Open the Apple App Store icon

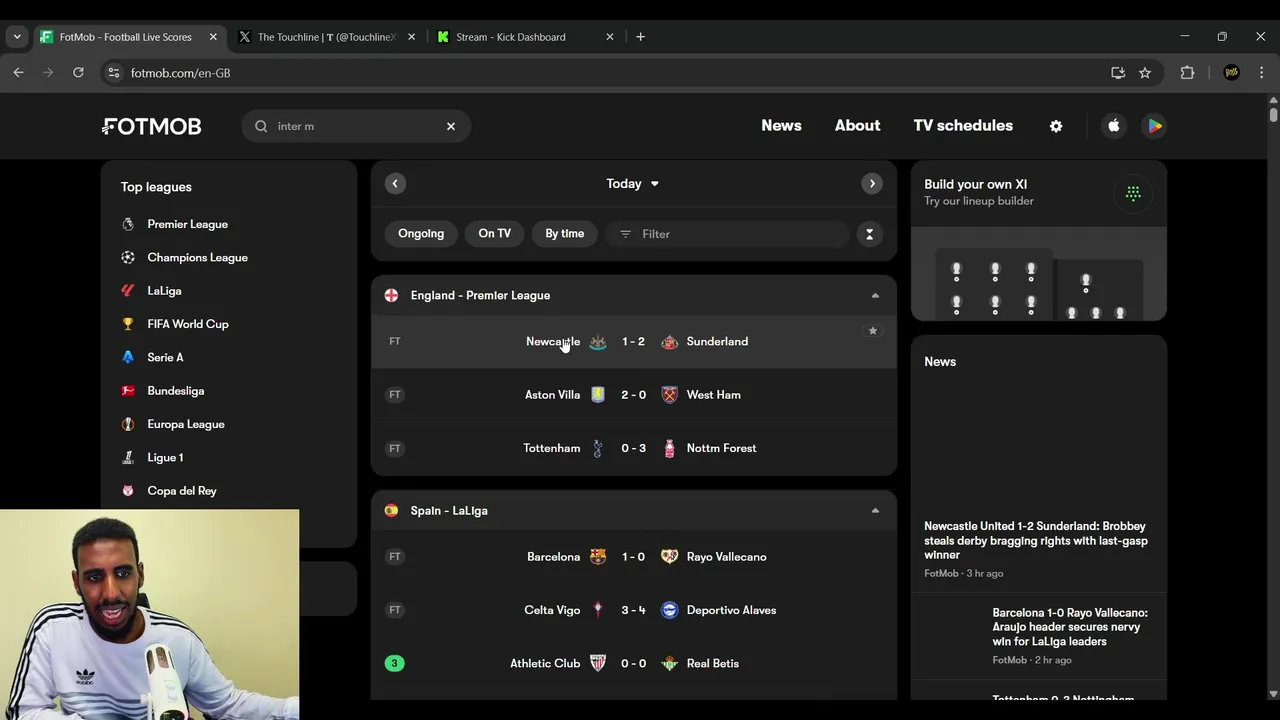[x=1114, y=126]
